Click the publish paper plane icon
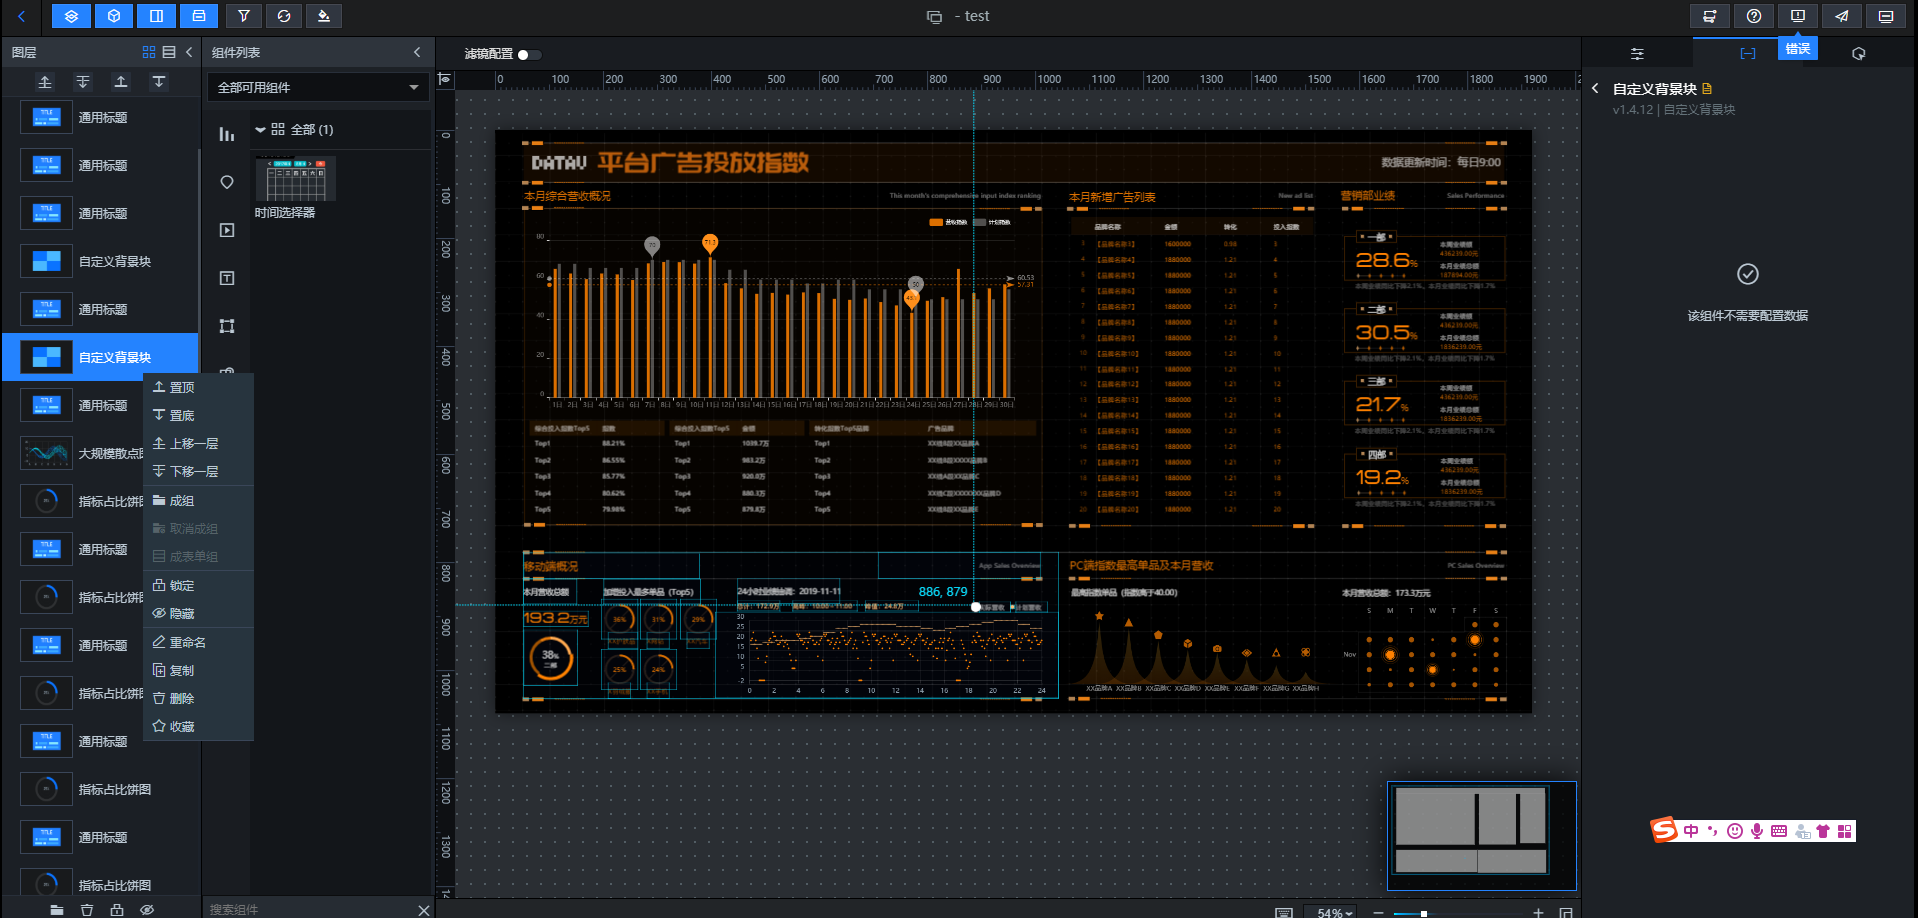The width and height of the screenshot is (1918, 918). pos(1842,16)
